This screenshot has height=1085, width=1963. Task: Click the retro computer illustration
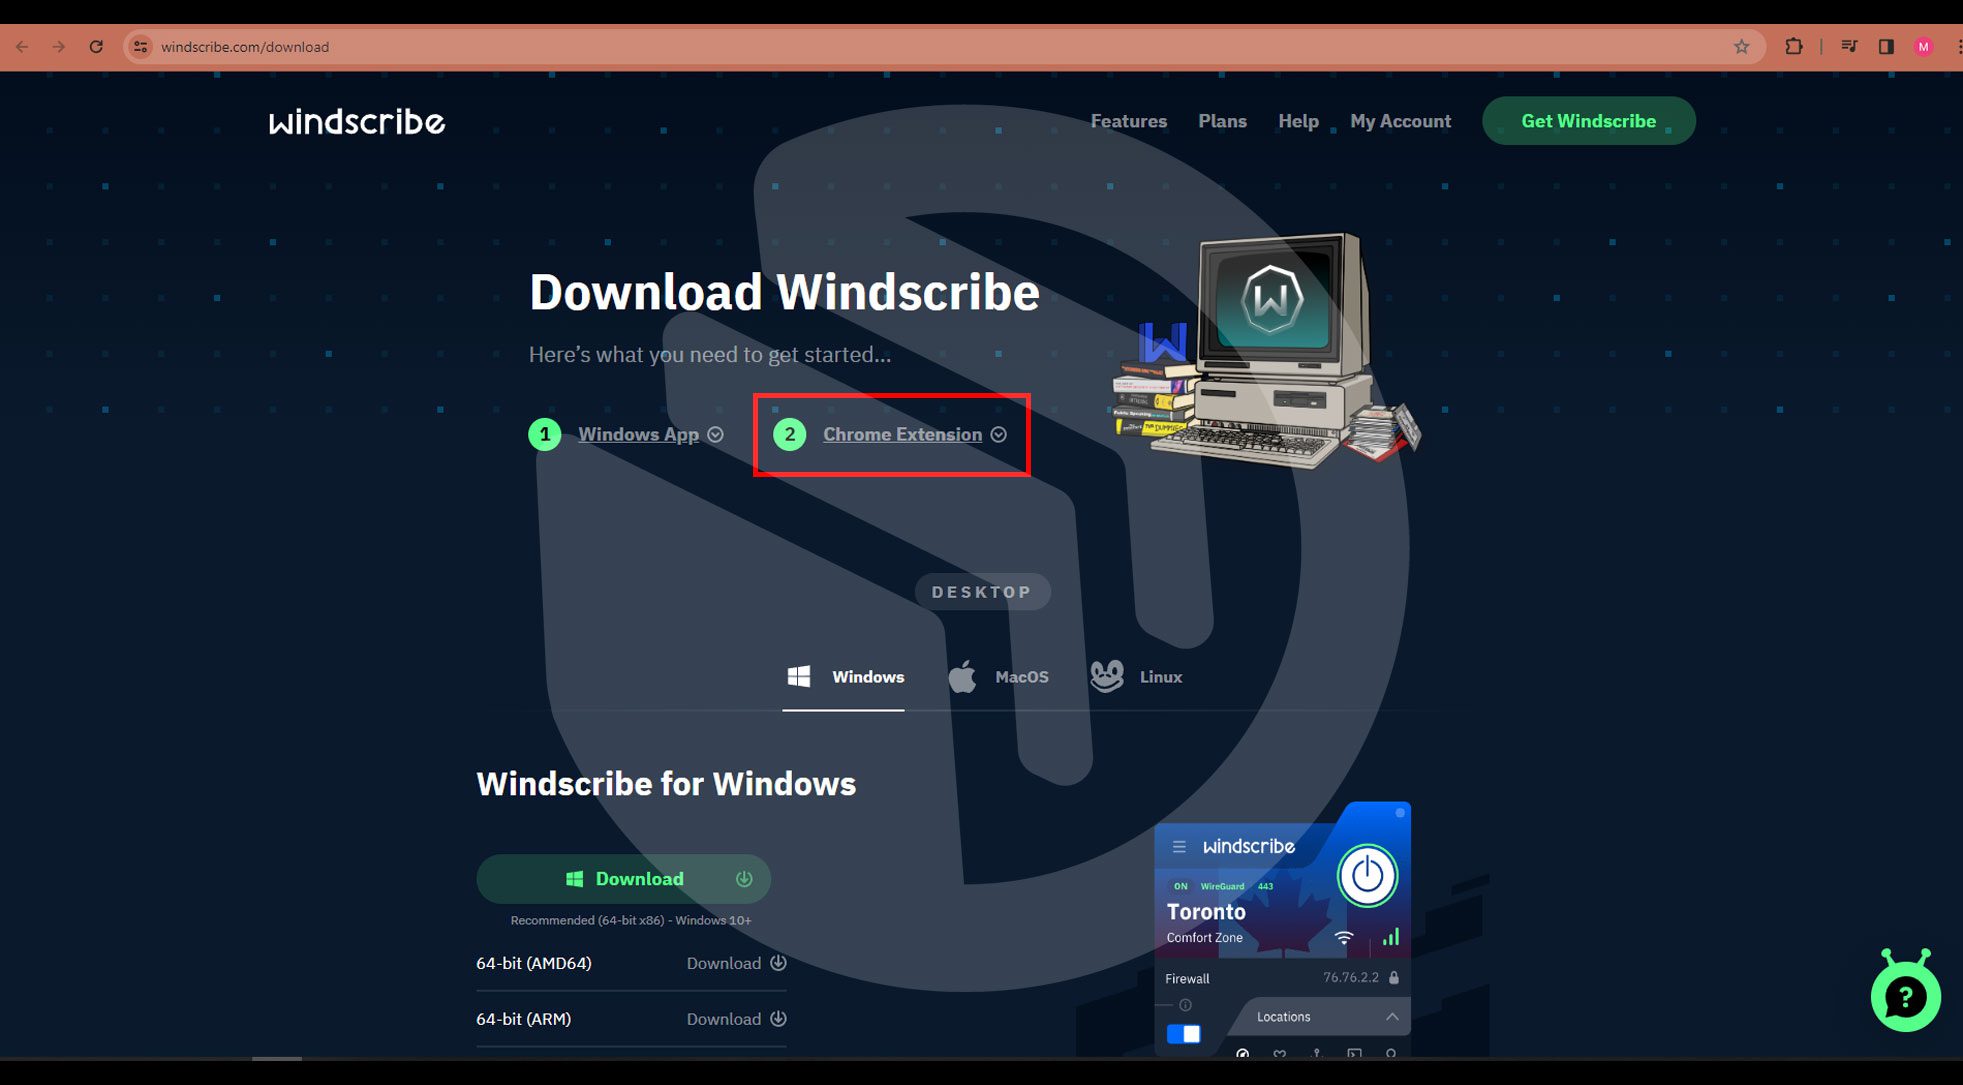(1268, 350)
